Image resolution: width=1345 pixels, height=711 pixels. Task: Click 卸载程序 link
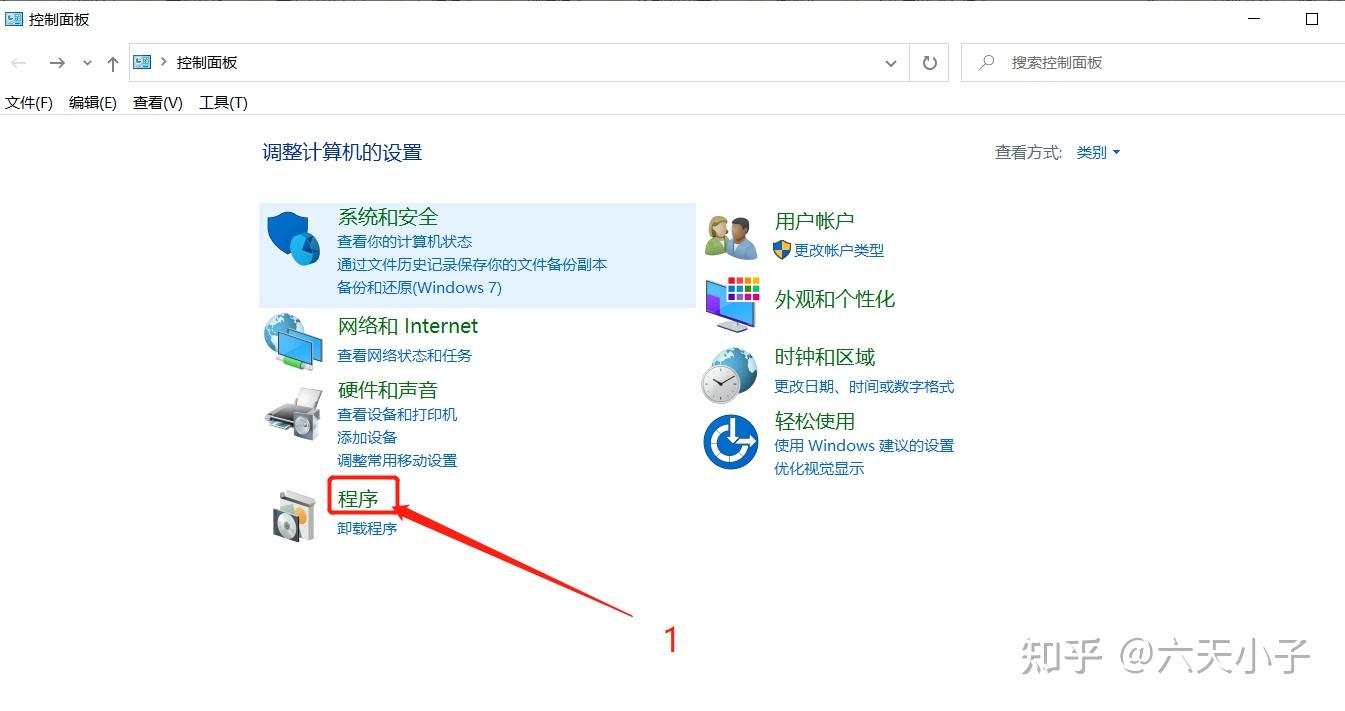pos(367,529)
